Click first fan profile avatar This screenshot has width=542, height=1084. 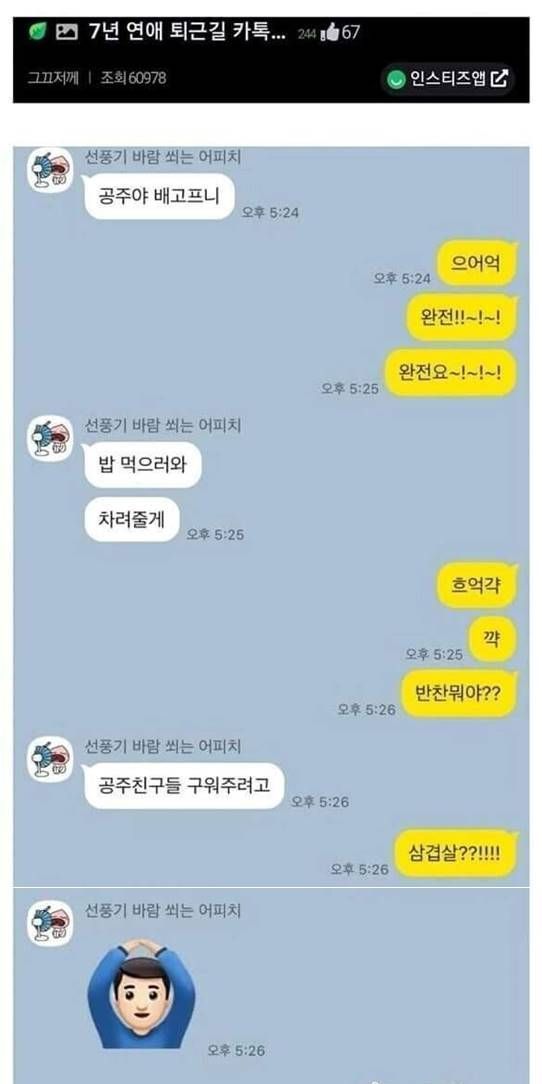point(50,169)
